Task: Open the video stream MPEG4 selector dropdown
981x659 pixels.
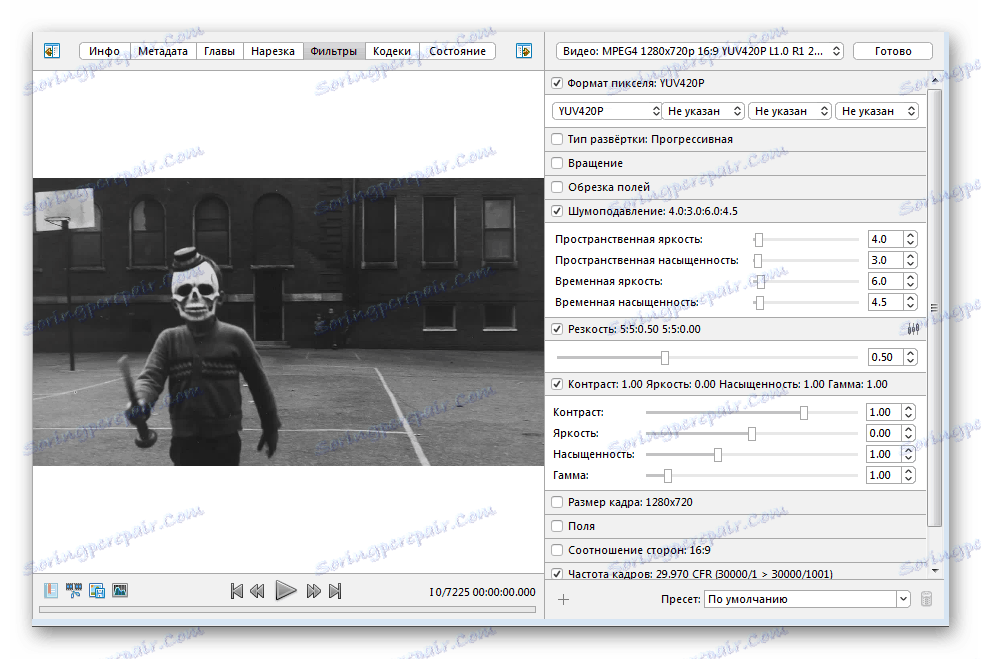Action: pyautogui.click(x=698, y=51)
